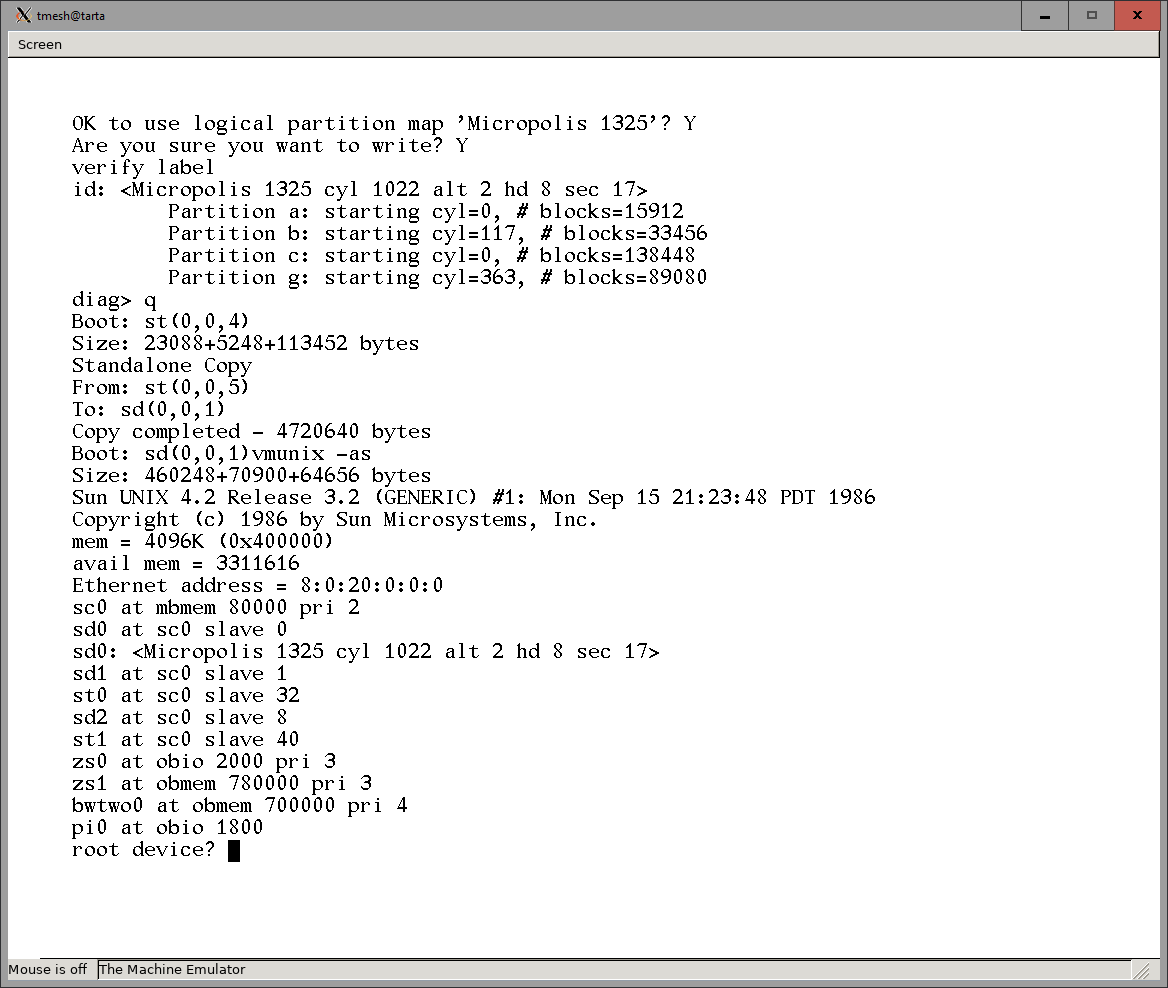
Task: Click the 'diag> q' prompt line
Action: (114, 300)
